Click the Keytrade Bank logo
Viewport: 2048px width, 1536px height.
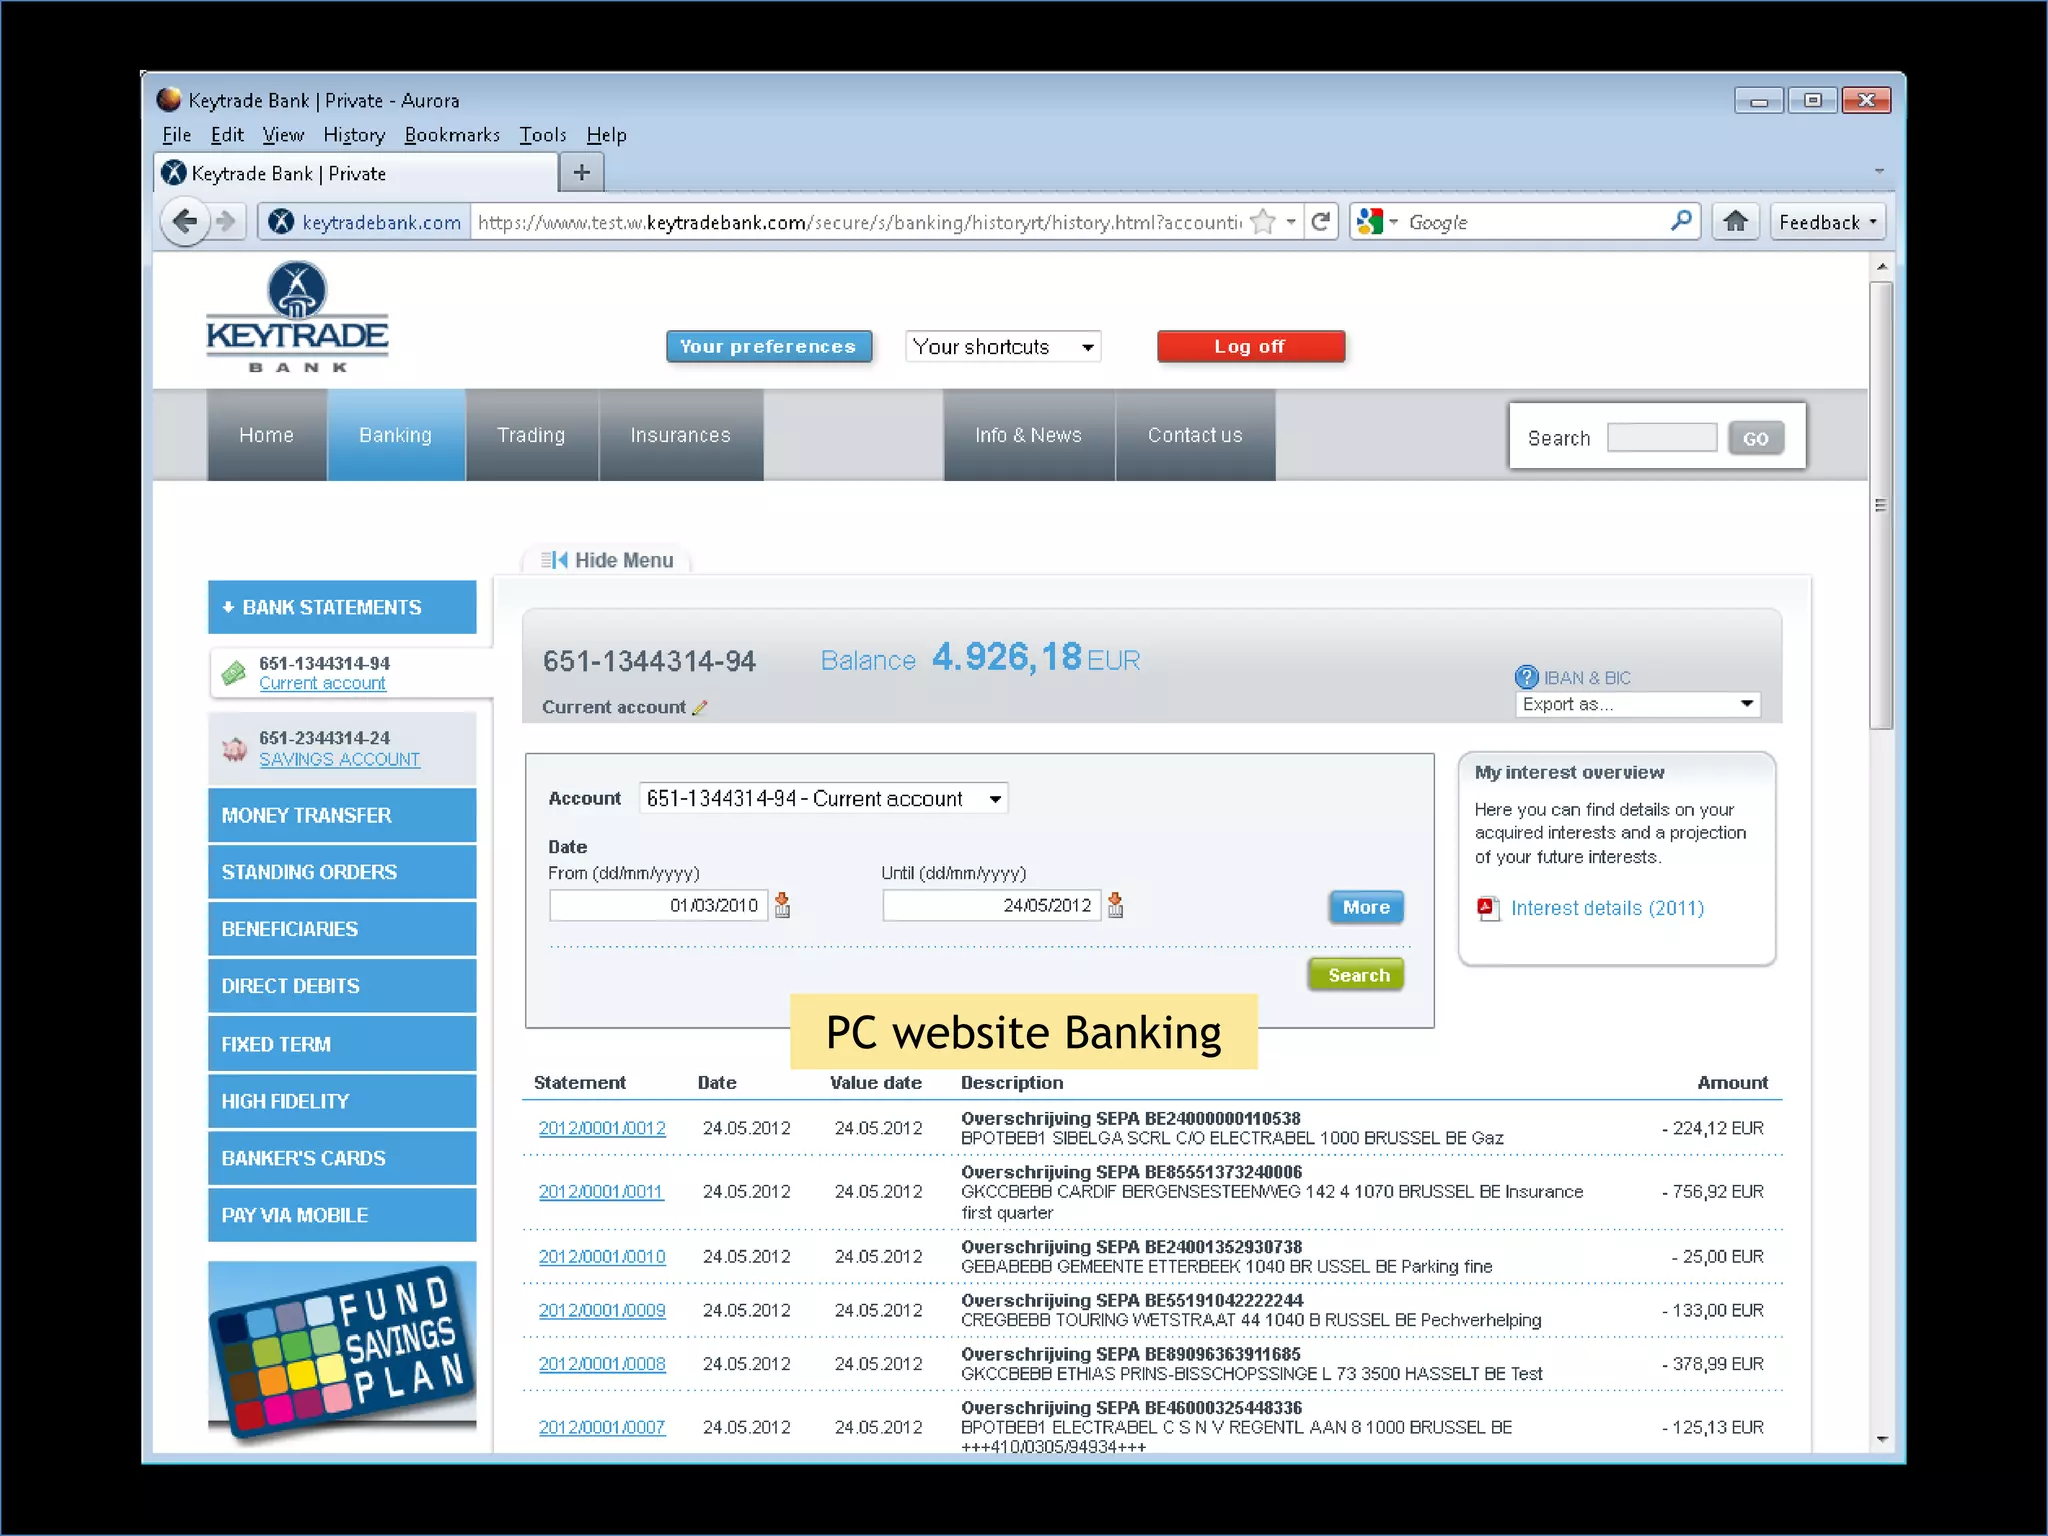tap(297, 317)
